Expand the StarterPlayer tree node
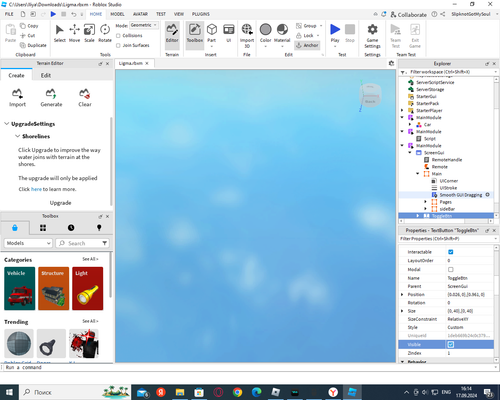Viewport: 500px width, 400px height. coord(402,110)
